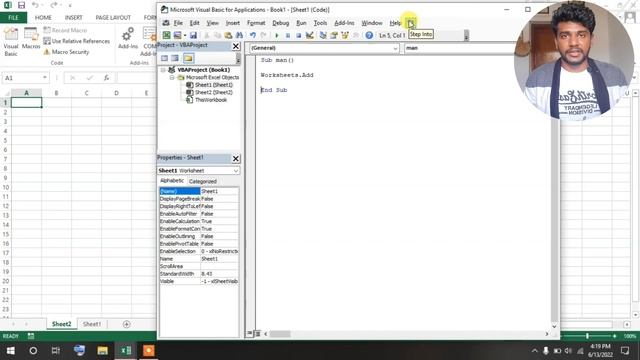Viewport: 640px width, 360px height.
Task: Add a new sheet with plus button
Action: point(126,324)
